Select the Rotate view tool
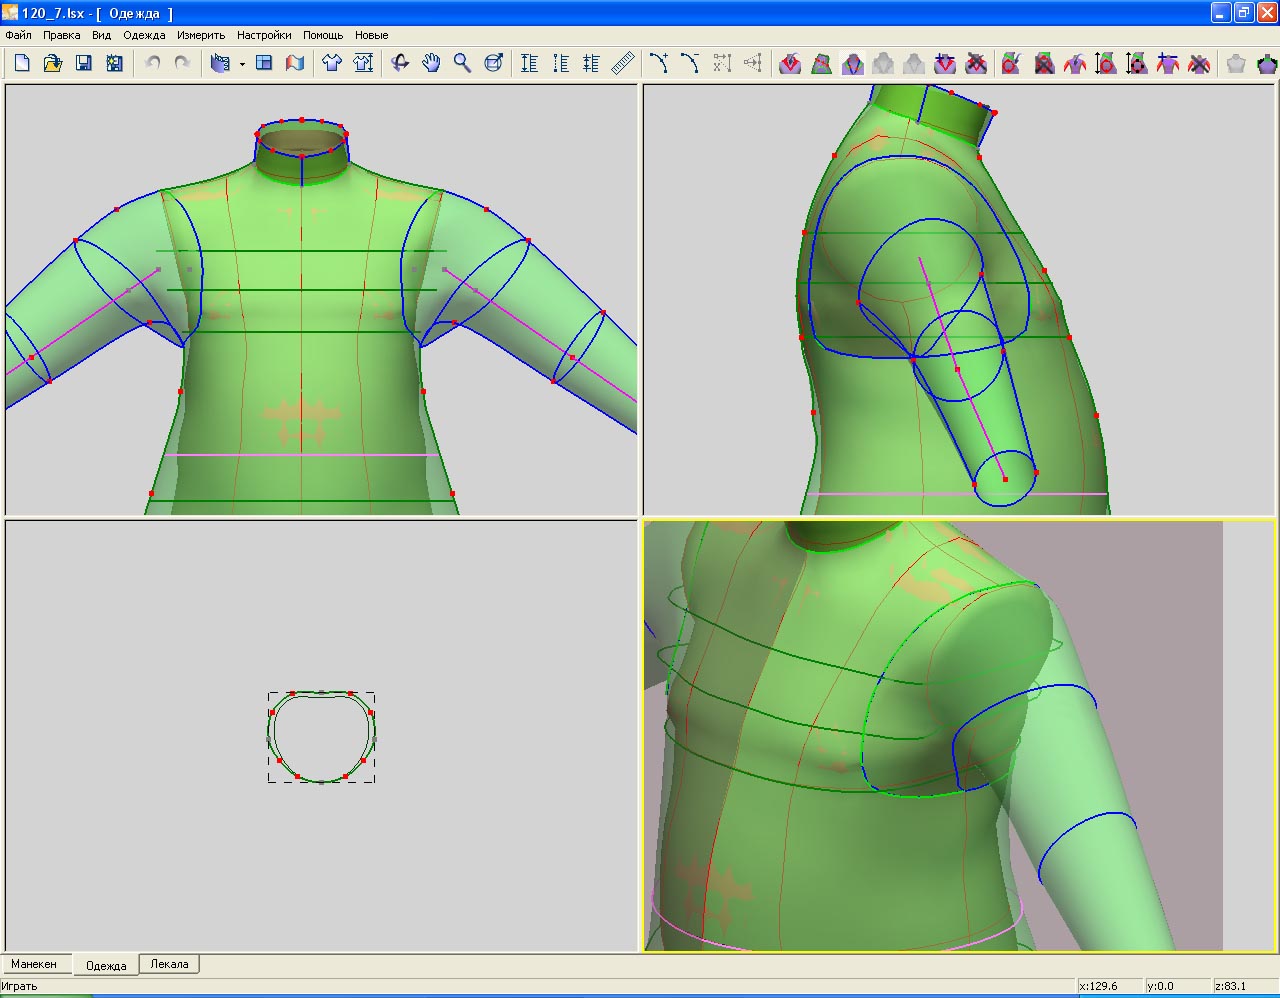This screenshot has height=998, width=1280. (x=400, y=63)
